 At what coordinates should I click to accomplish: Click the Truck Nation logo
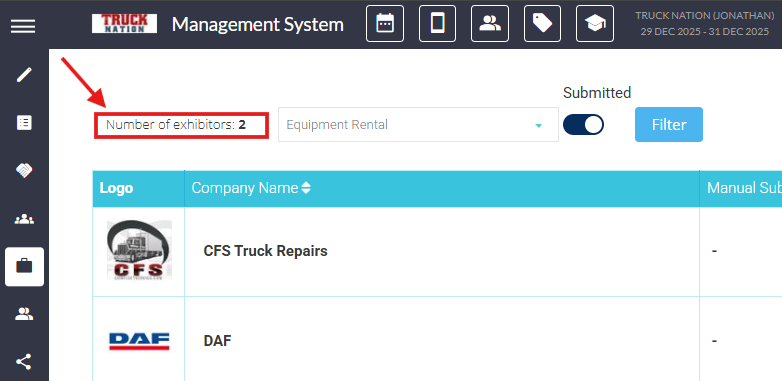pyautogui.click(x=124, y=23)
